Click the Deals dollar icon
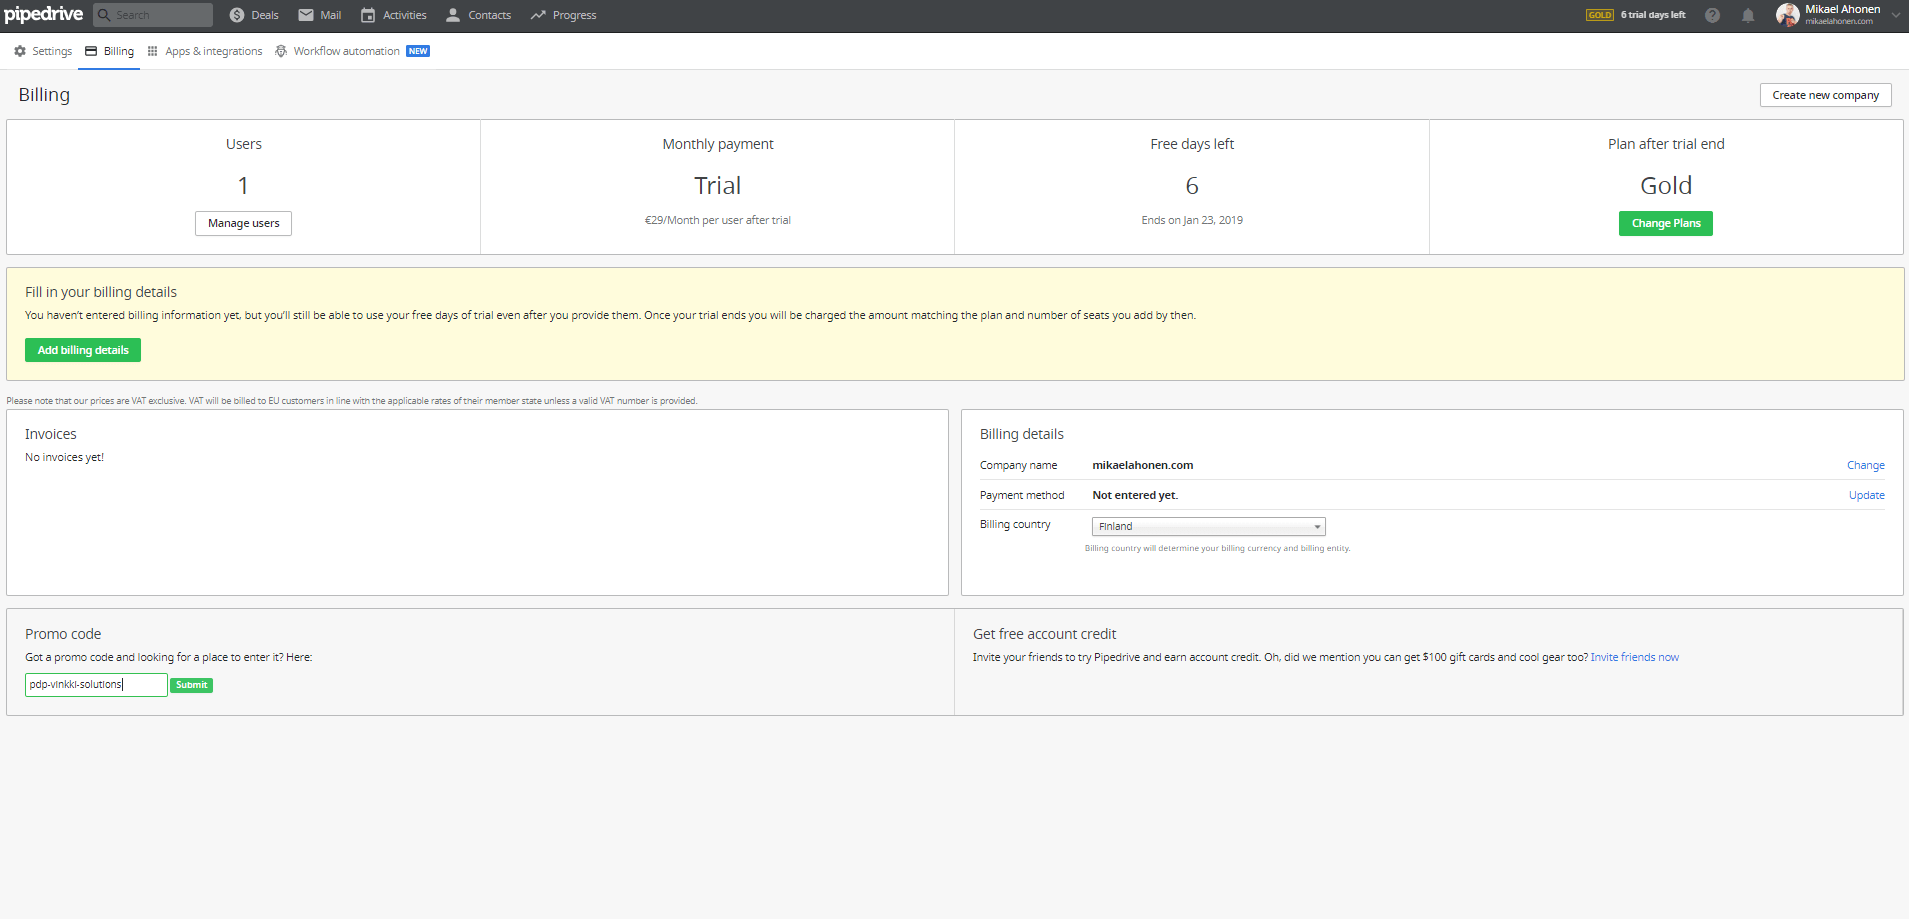Image resolution: width=1909 pixels, height=919 pixels. [x=237, y=15]
